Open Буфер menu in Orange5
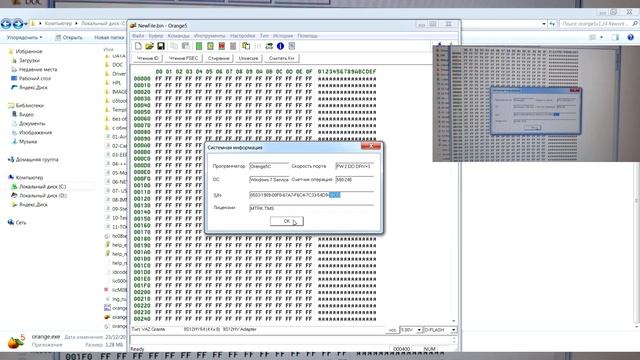Viewport: 640px width, 360px height. (156, 36)
